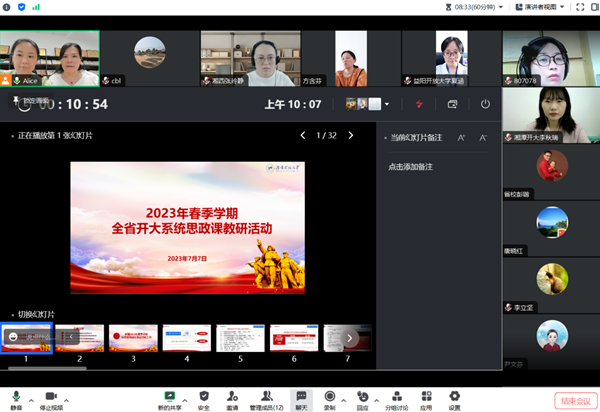Viewport: 600px width, 412px height.
Task: Open the microphone options arrow beside 静音
Action: coord(31,401)
